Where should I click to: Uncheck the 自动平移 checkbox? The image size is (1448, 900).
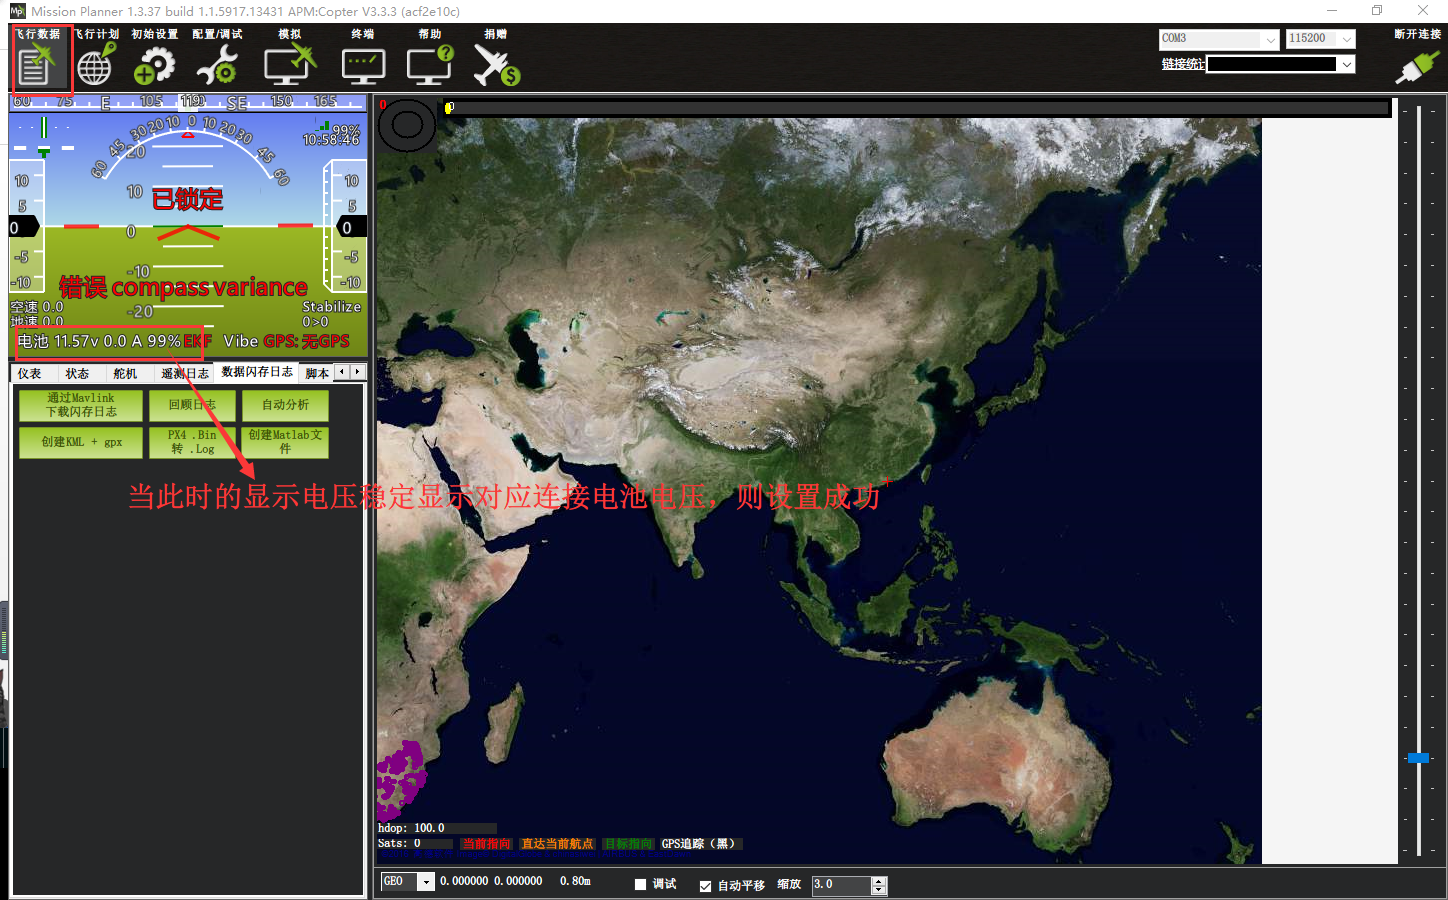click(x=705, y=885)
